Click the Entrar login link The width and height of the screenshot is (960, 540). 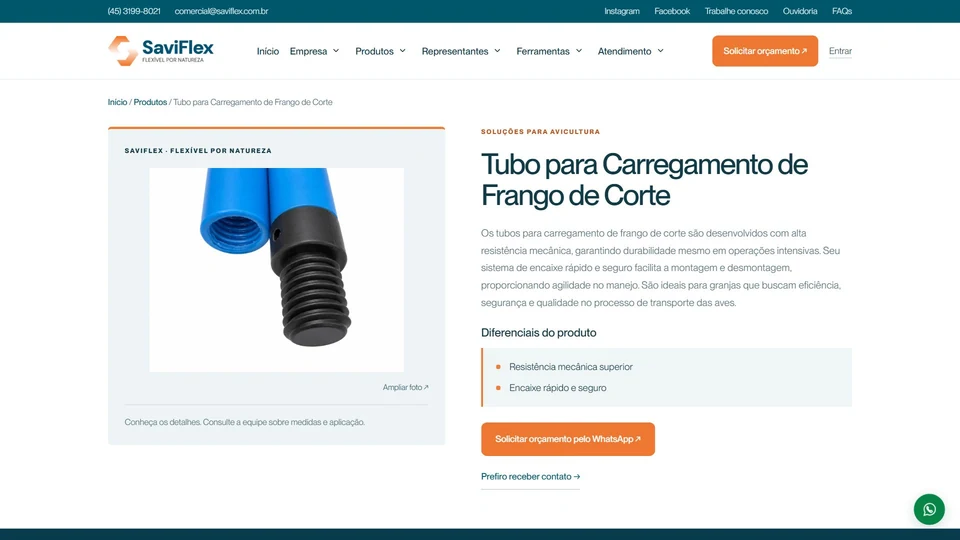tap(840, 51)
